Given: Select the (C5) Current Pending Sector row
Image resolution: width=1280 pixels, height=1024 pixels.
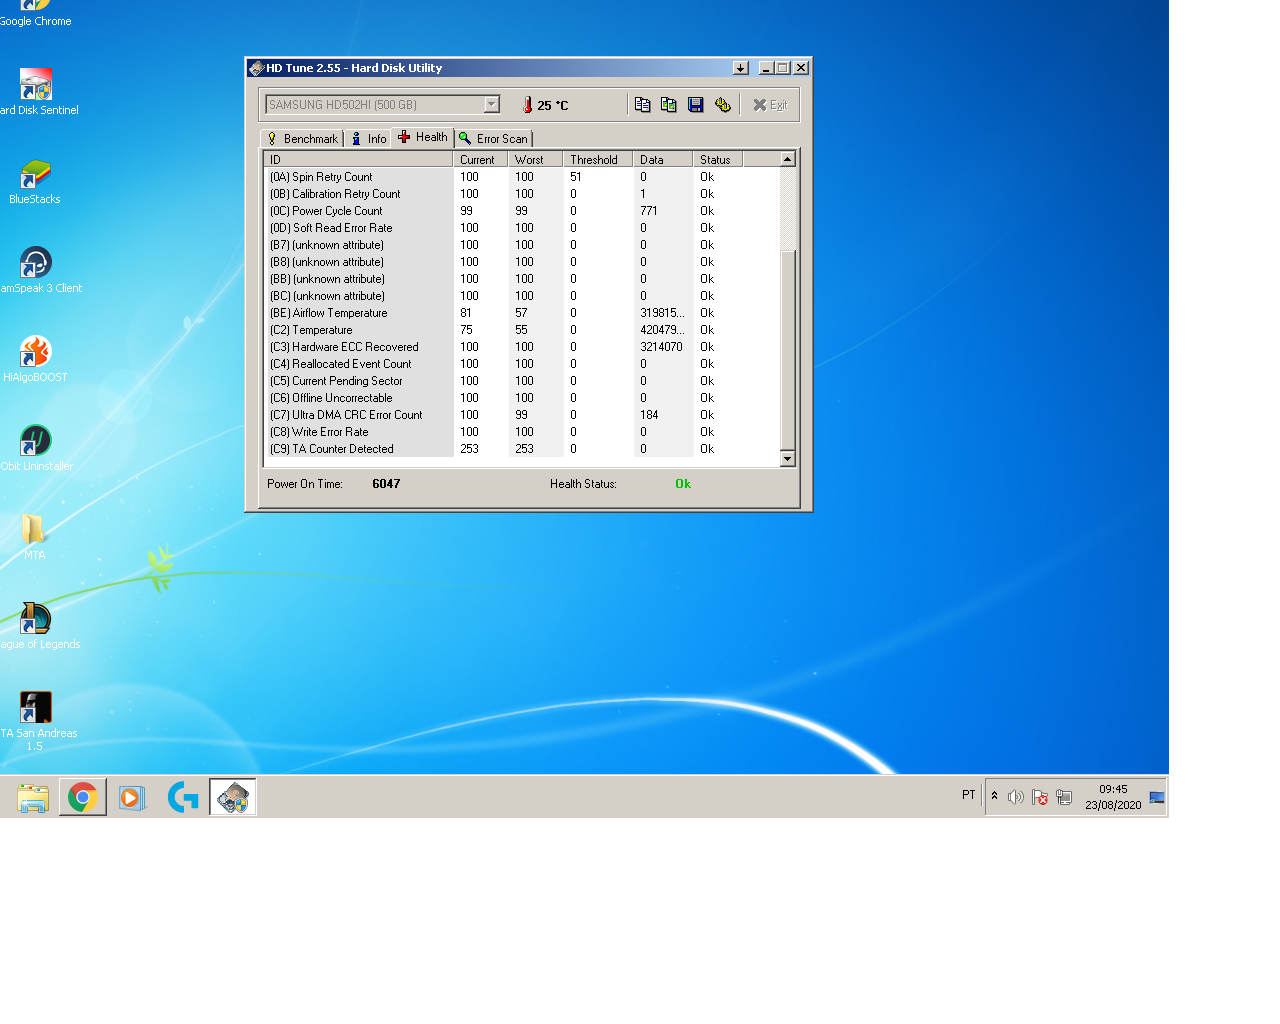Looking at the screenshot, I should click(x=521, y=381).
